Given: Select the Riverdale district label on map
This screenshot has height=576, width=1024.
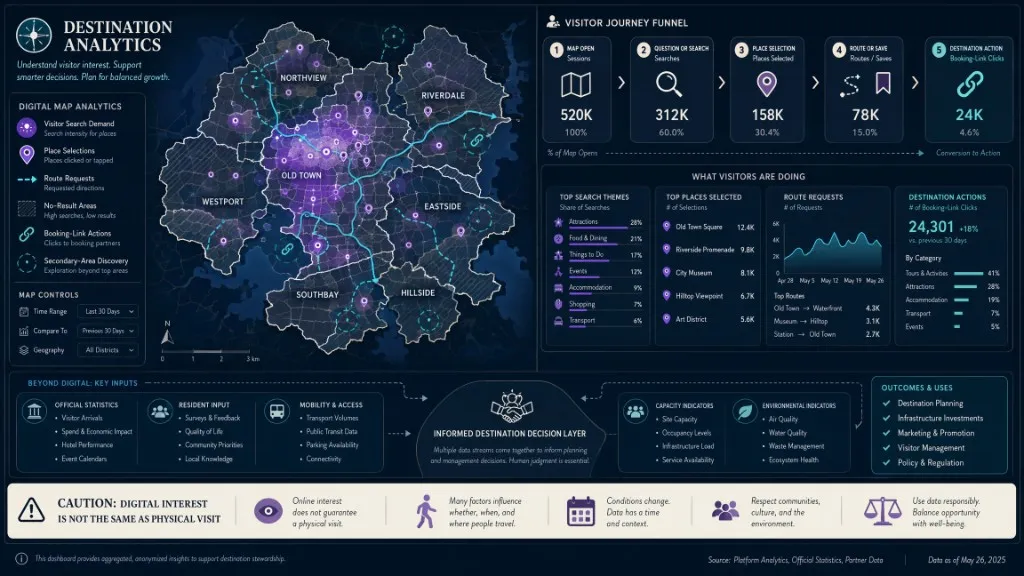Looking at the screenshot, I should [443, 95].
